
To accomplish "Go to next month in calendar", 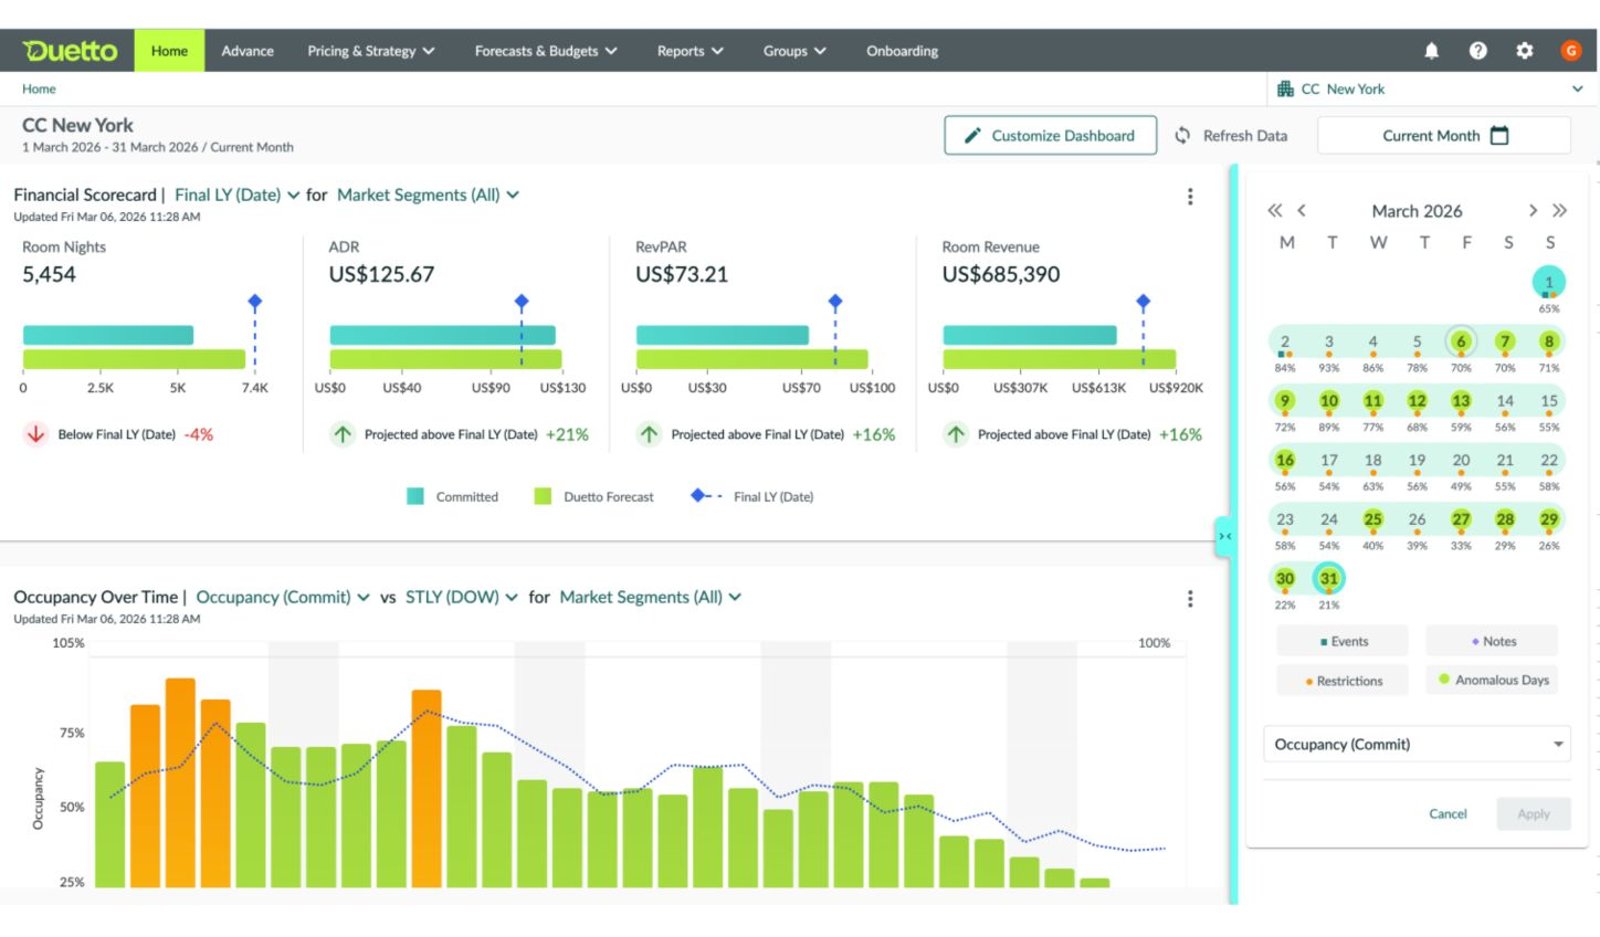I will click(x=1532, y=210).
